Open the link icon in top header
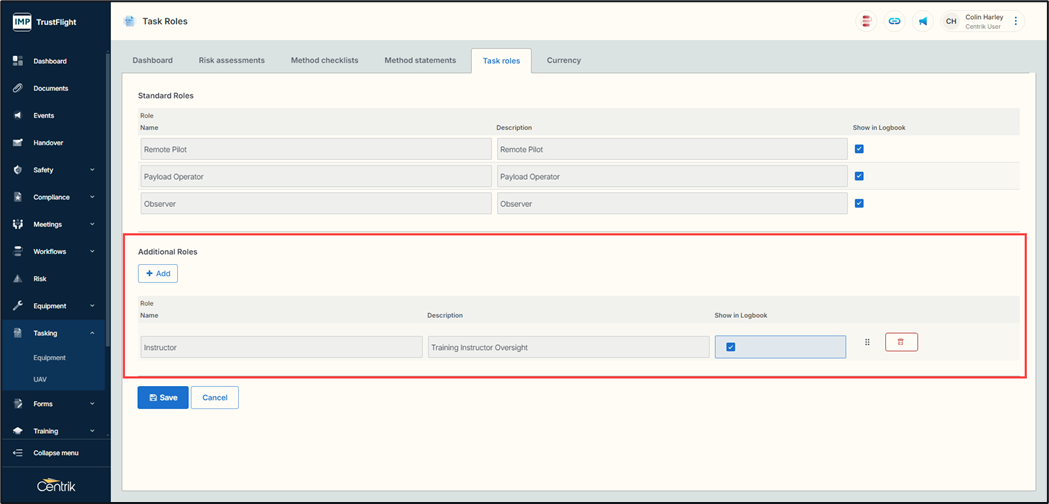 pos(895,21)
